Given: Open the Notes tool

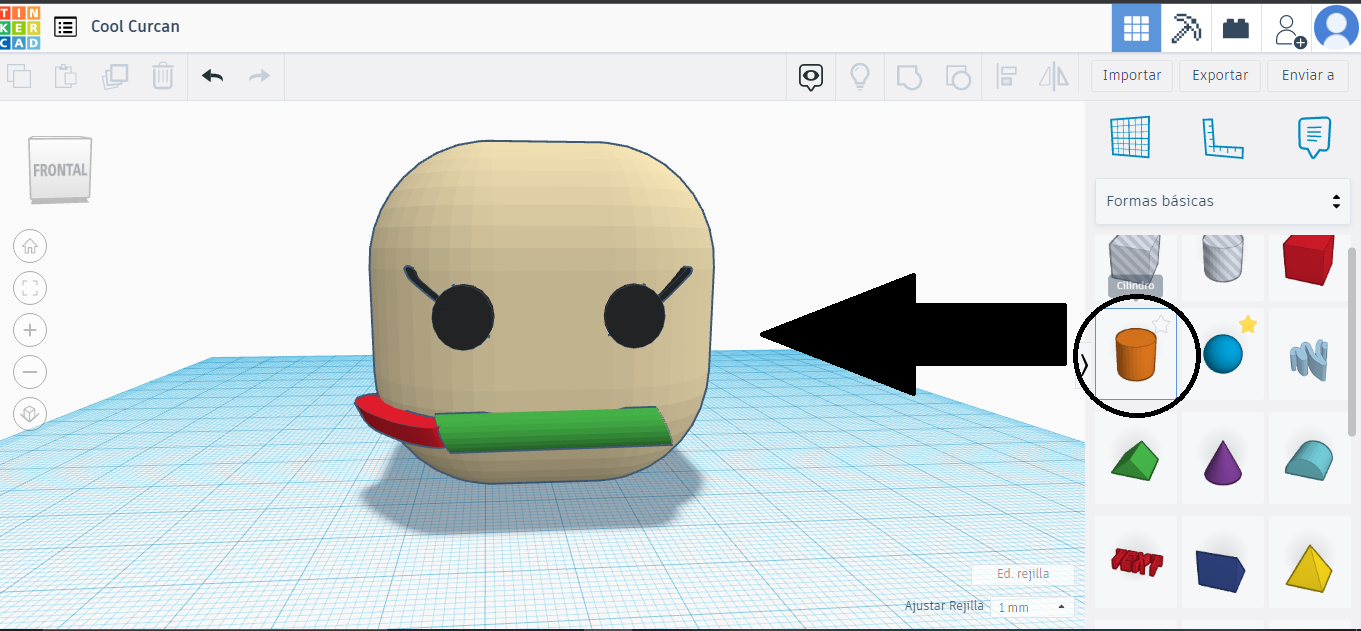Looking at the screenshot, I should 1314,138.
